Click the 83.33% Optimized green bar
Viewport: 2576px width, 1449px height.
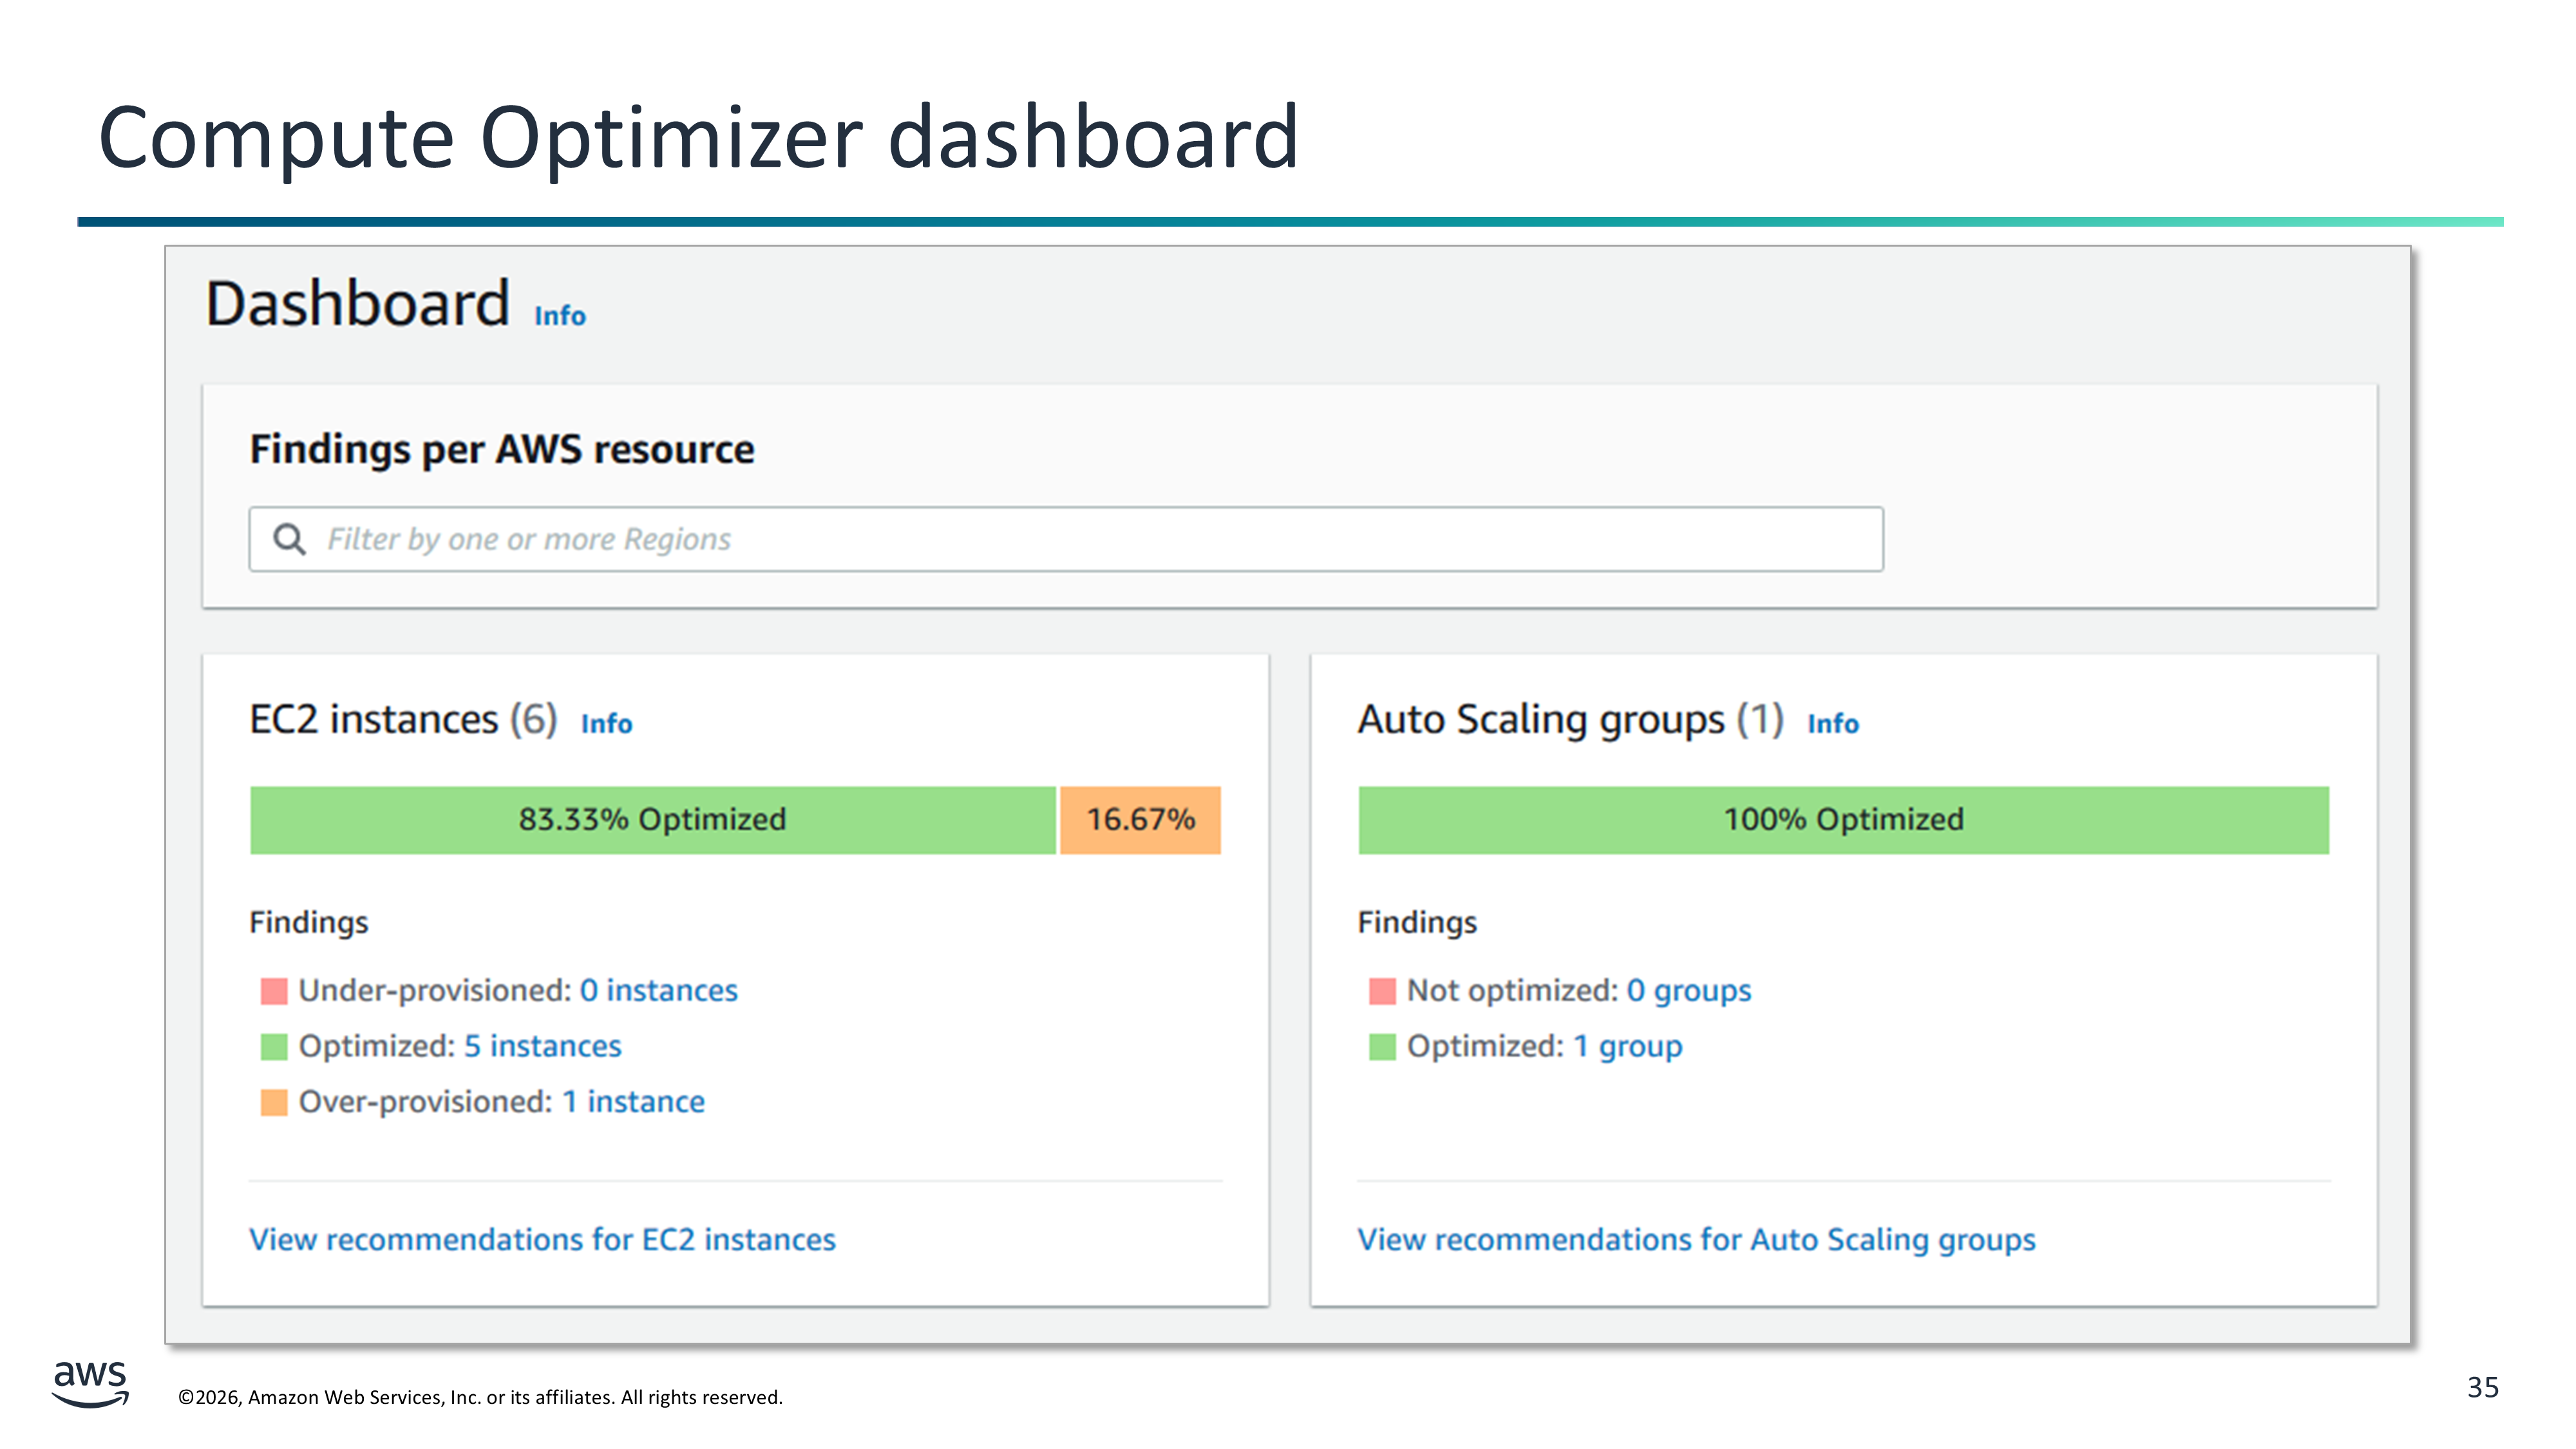[652, 820]
